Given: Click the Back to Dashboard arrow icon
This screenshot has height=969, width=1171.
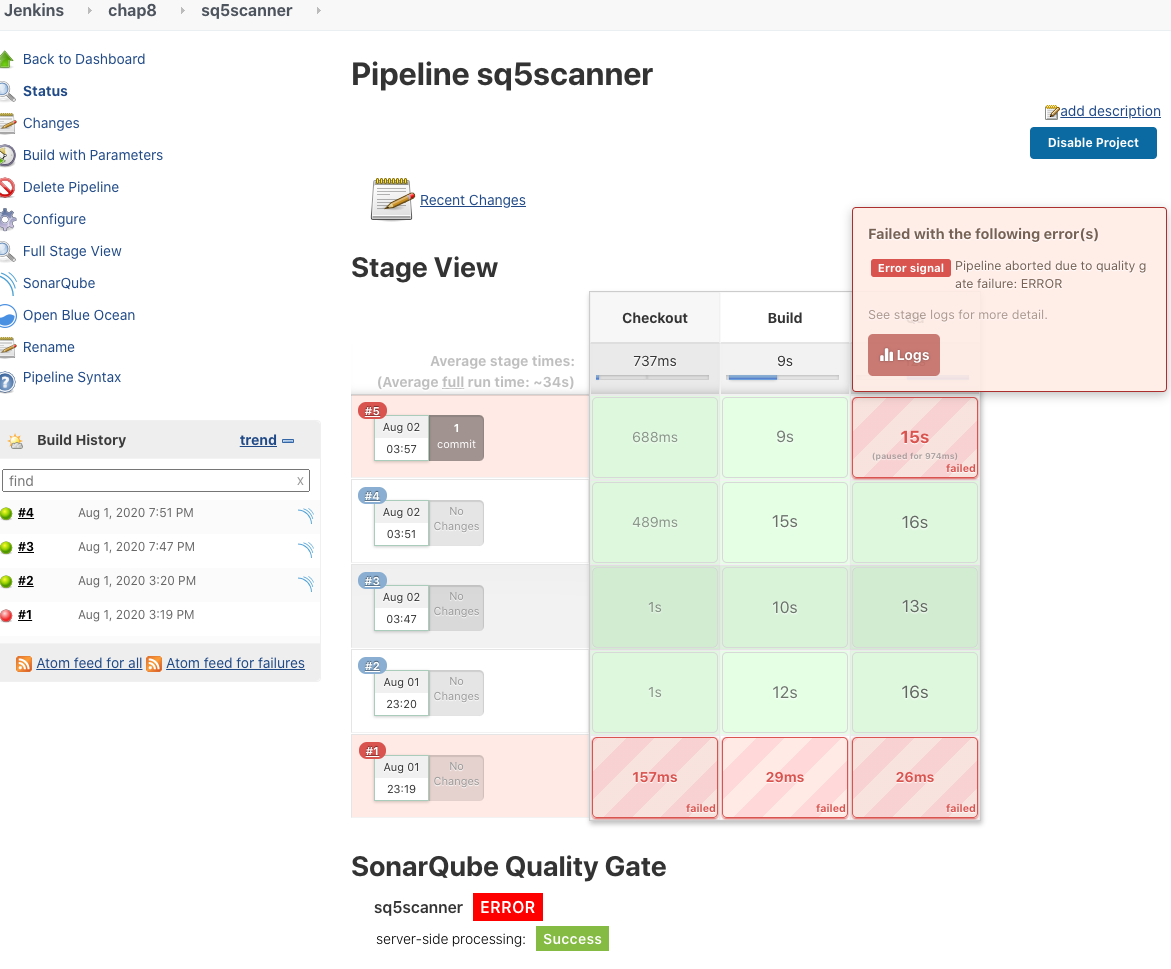Looking at the screenshot, I should (x=7, y=59).
